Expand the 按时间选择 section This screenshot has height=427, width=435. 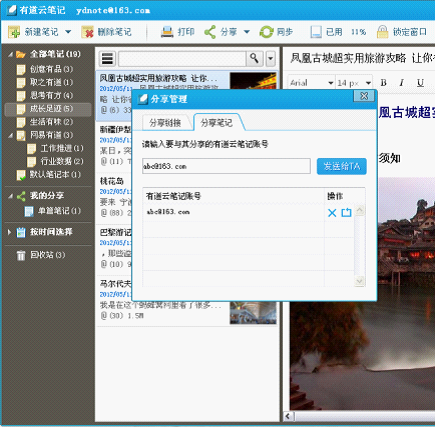tap(9, 232)
